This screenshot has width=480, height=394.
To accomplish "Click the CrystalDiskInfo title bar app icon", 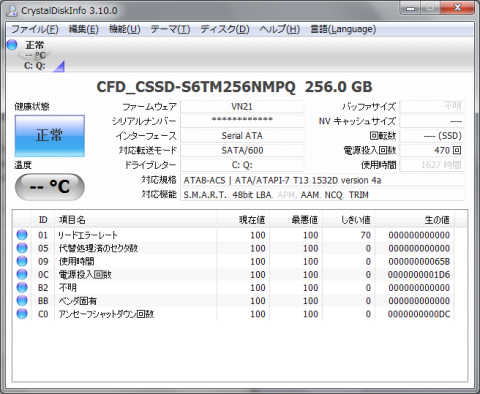I will (x=12, y=10).
